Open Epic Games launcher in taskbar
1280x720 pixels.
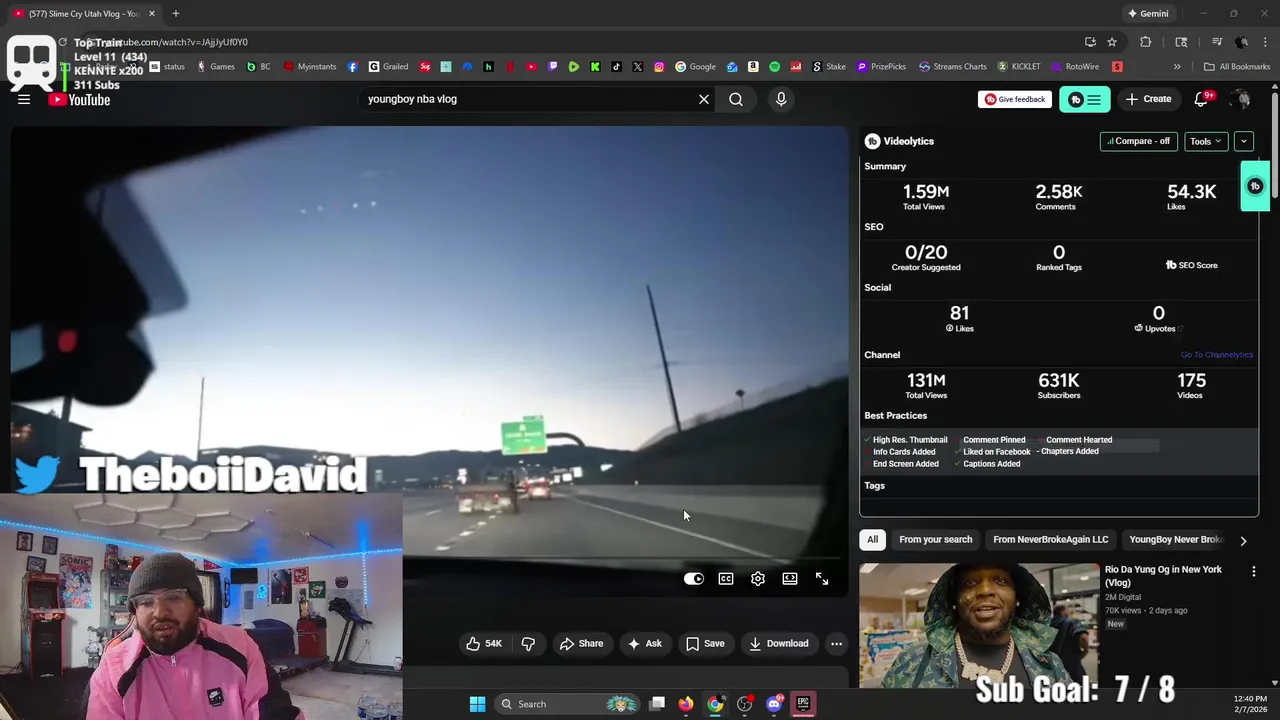click(x=803, y=704)
